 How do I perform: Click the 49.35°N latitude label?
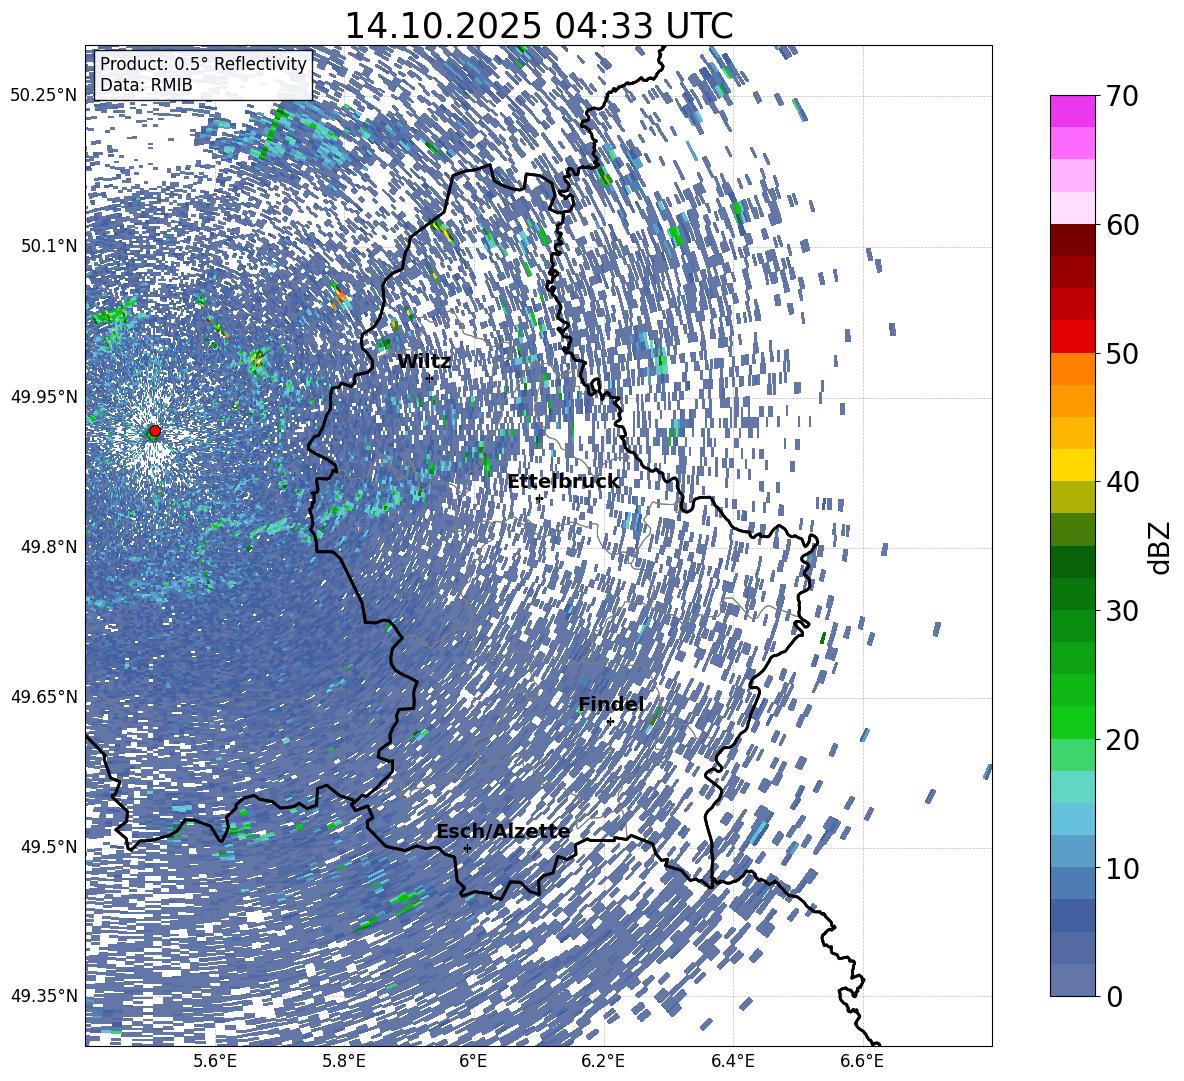click(44, 996)
